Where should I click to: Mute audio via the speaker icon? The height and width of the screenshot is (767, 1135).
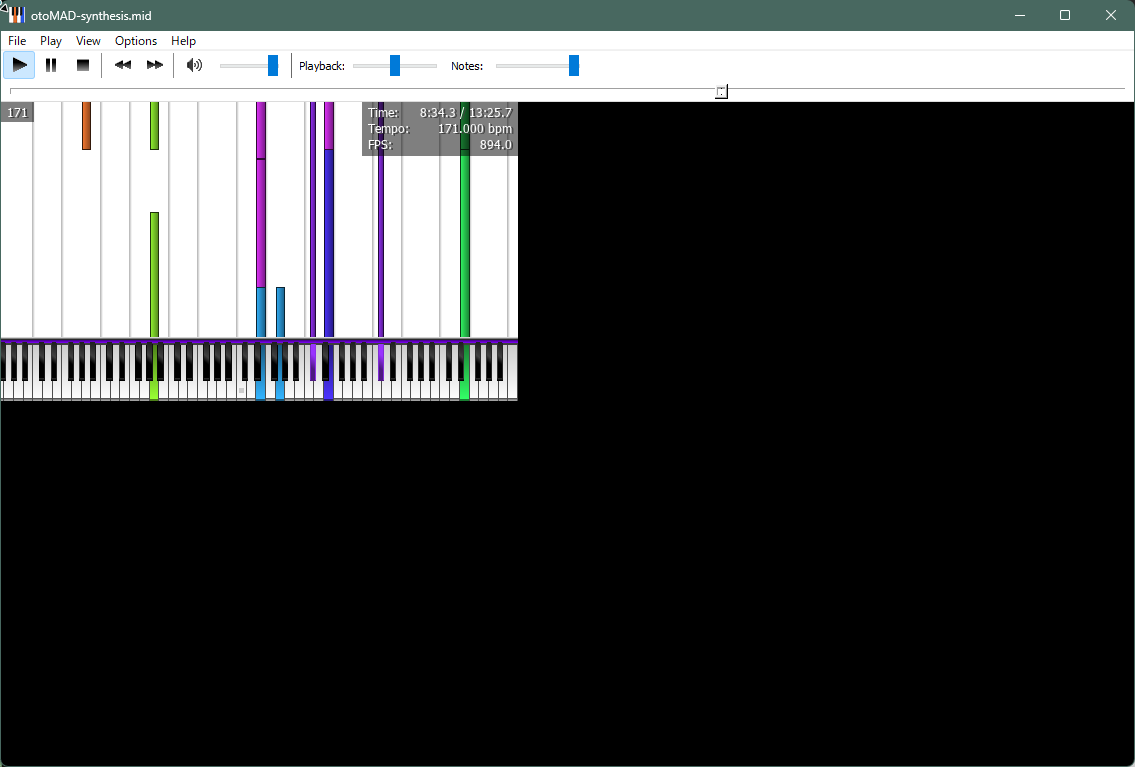pyautogui.click(x=194, y=65)
